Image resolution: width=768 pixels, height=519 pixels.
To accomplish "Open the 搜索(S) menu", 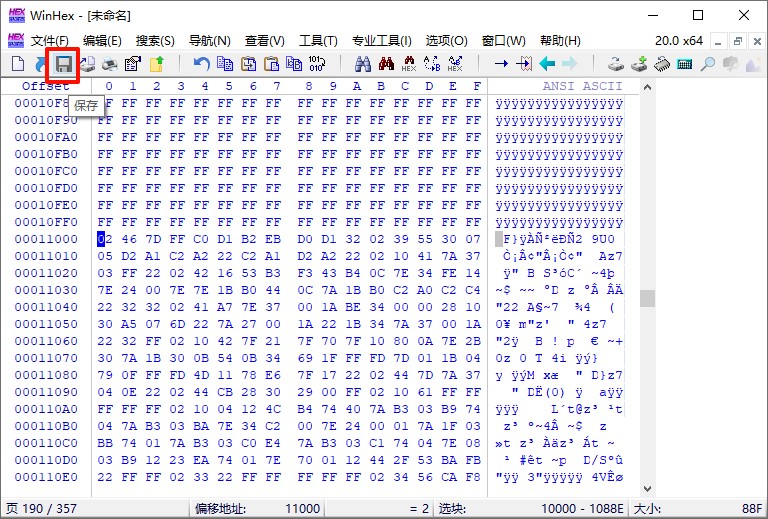I will [x=155, y=41].
